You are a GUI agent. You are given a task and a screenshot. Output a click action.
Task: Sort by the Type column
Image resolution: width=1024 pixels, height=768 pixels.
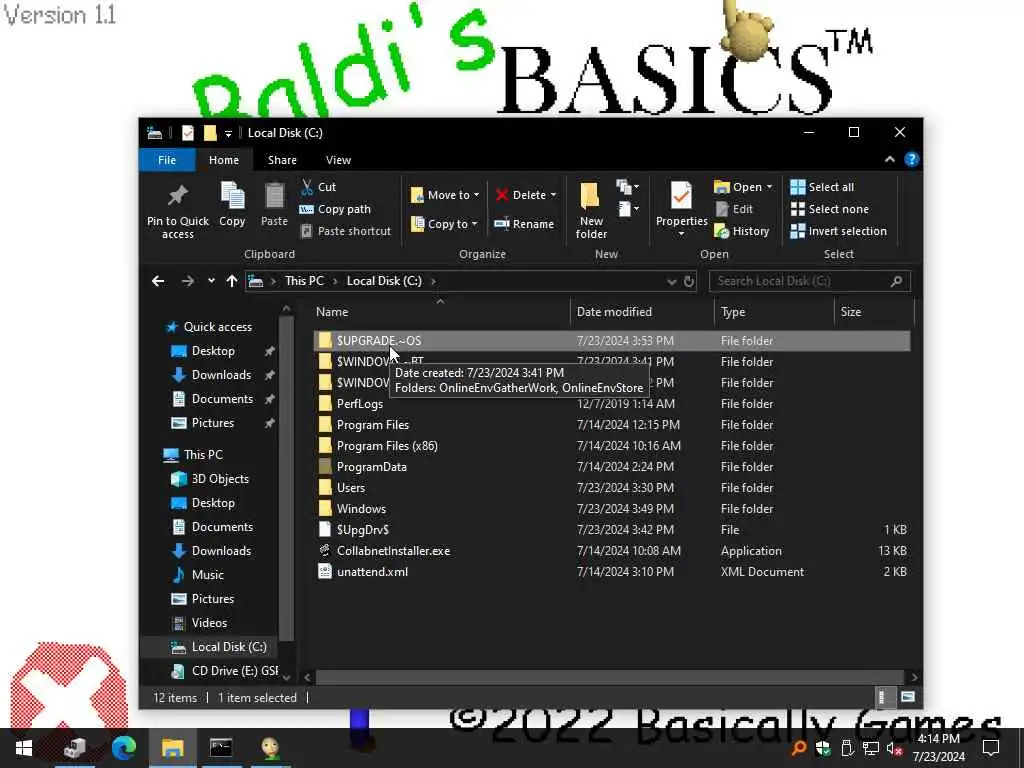click(x=775, y=312)
